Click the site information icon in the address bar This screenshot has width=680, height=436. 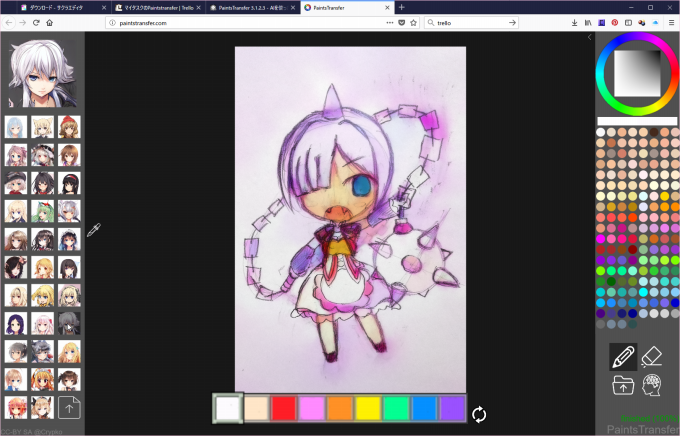[x=112, y=23]
